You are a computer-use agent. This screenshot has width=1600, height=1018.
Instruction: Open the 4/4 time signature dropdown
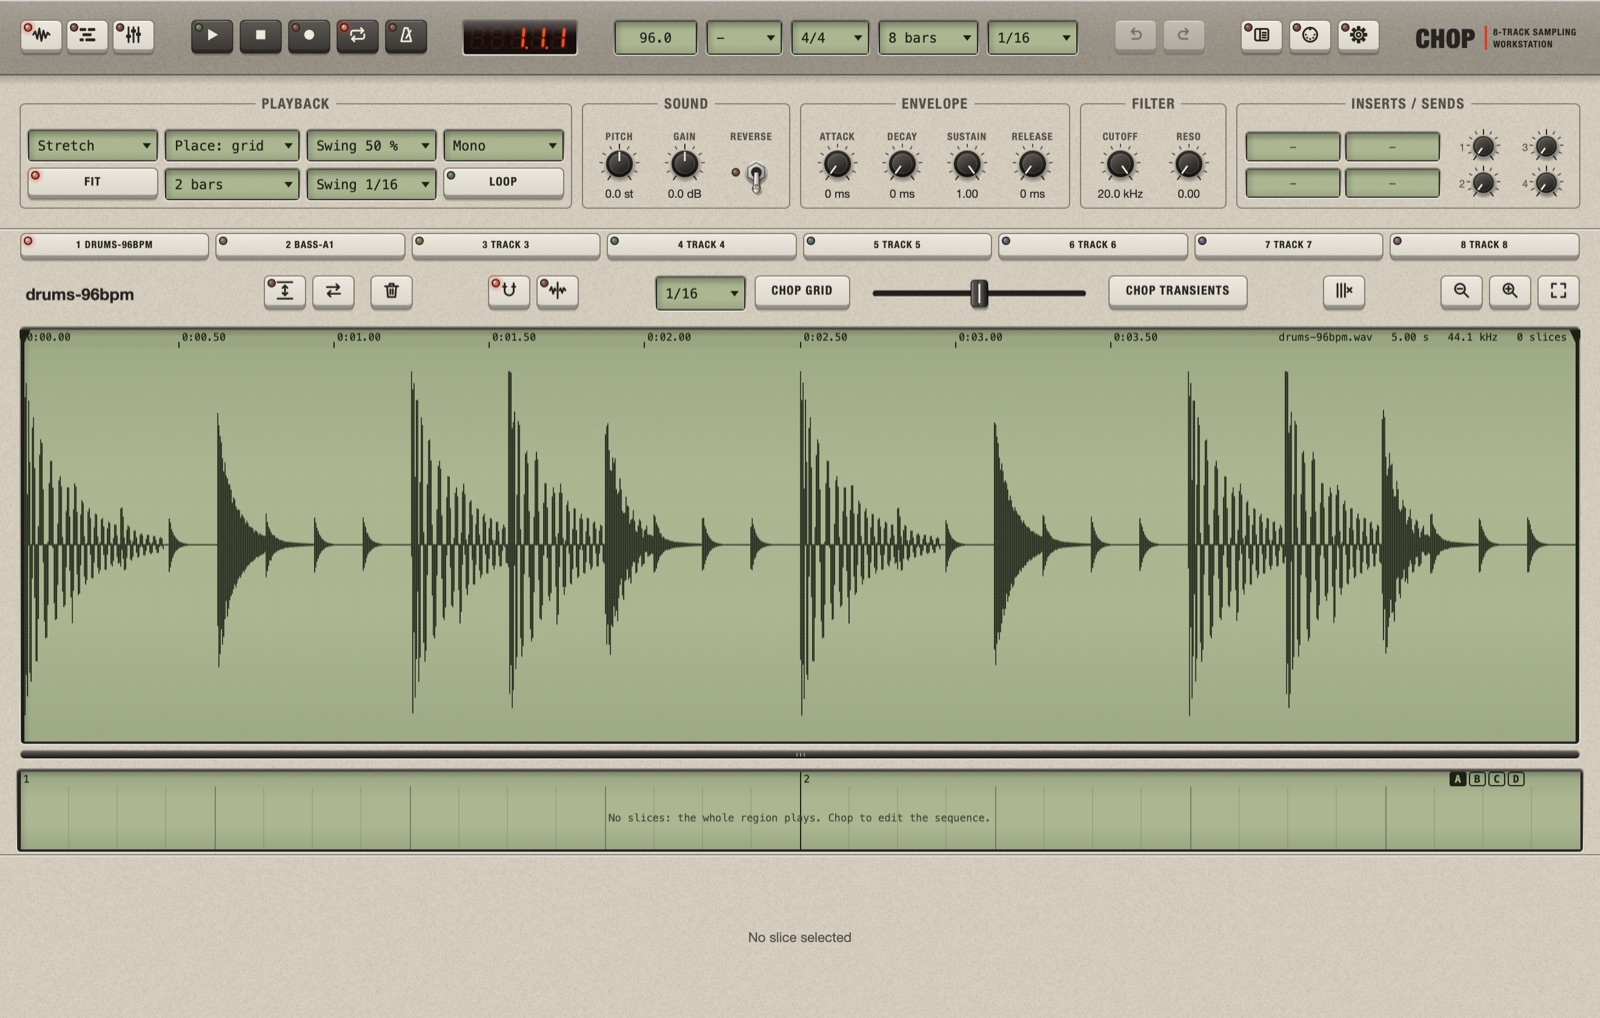[x=830, y=38]
